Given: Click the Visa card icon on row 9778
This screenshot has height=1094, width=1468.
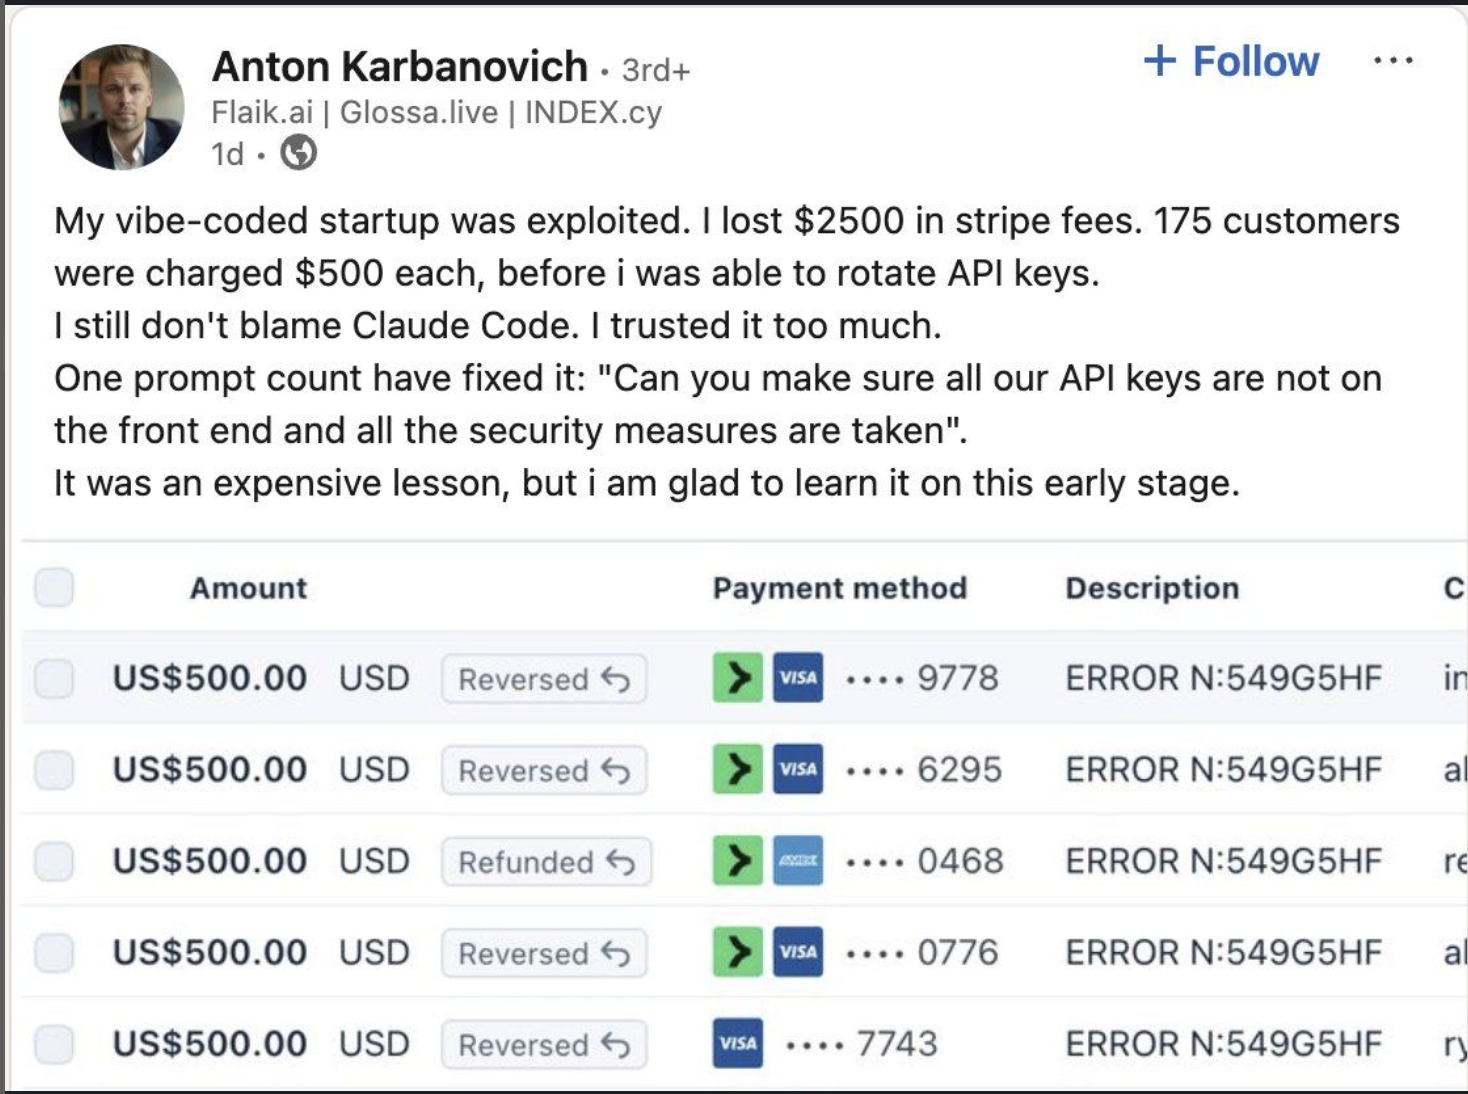Looking at the screenshot, I should click(x=797, y=678).
